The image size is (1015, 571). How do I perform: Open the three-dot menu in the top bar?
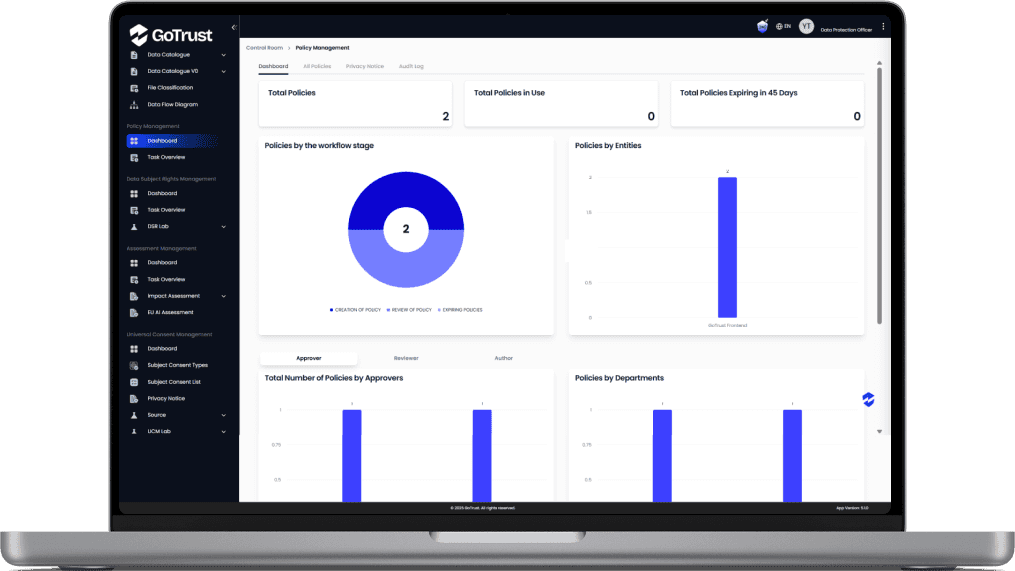[x=883, y=27]
